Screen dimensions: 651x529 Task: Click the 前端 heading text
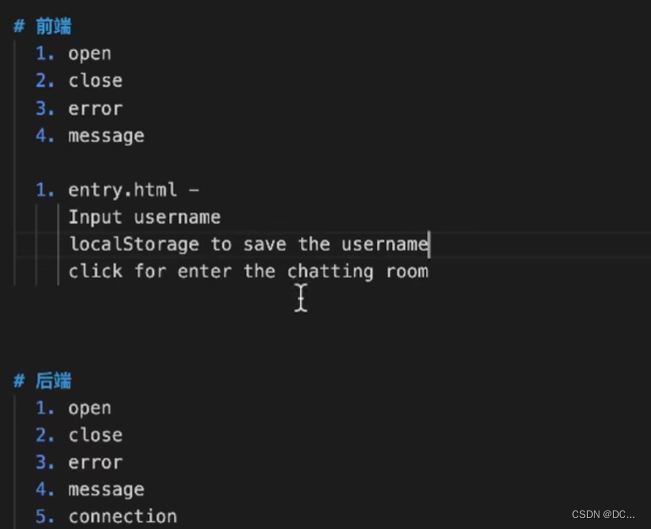[x=53, y=26]
